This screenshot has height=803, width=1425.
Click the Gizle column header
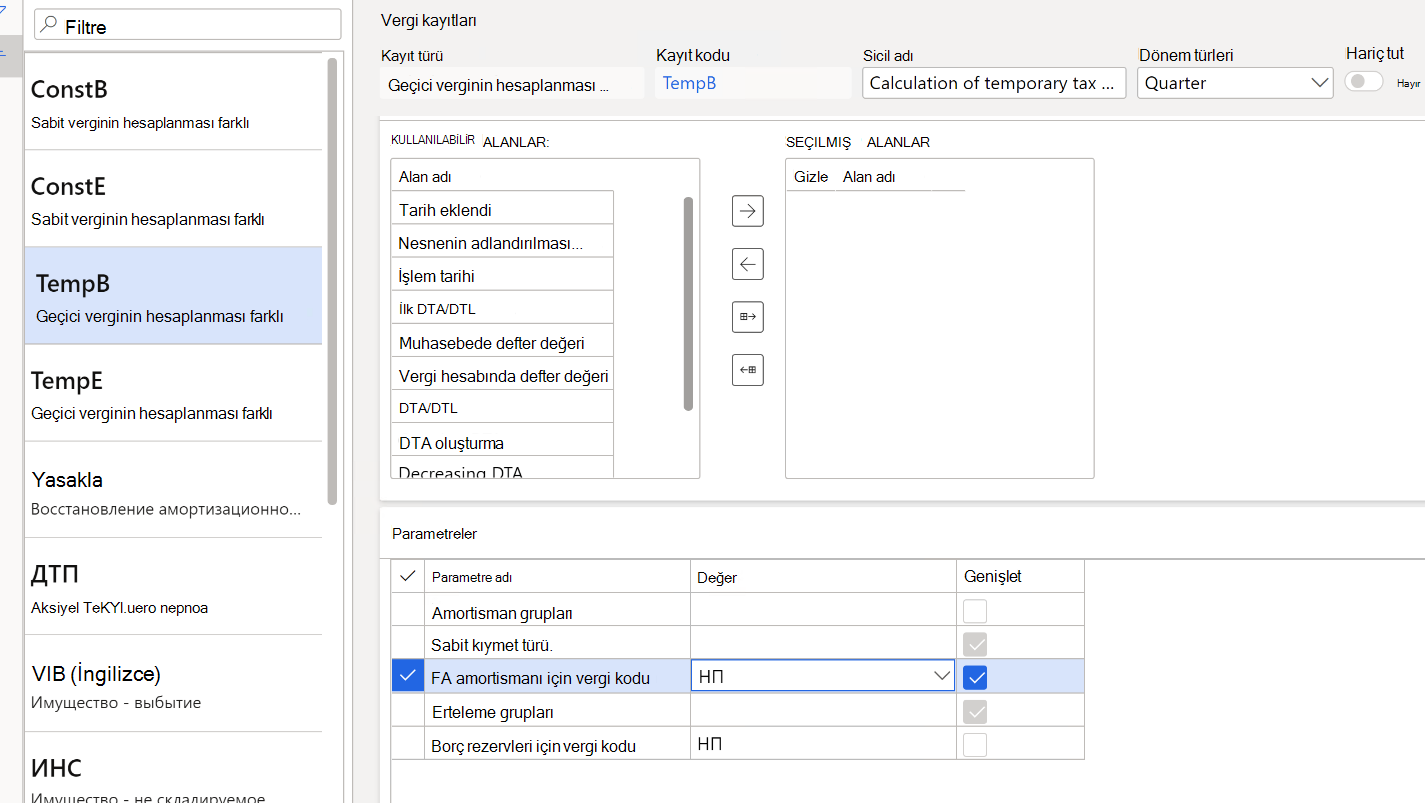tap(811, 176)
